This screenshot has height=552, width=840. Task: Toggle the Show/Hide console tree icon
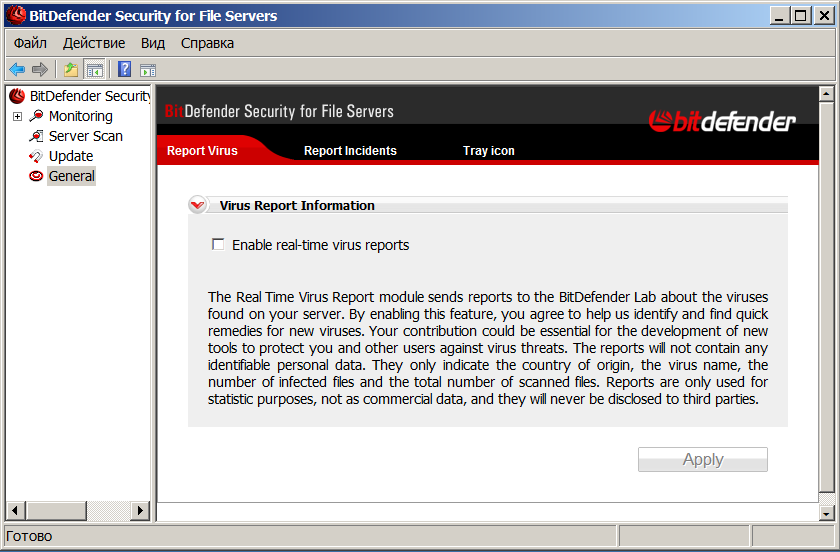pos(95,70)
